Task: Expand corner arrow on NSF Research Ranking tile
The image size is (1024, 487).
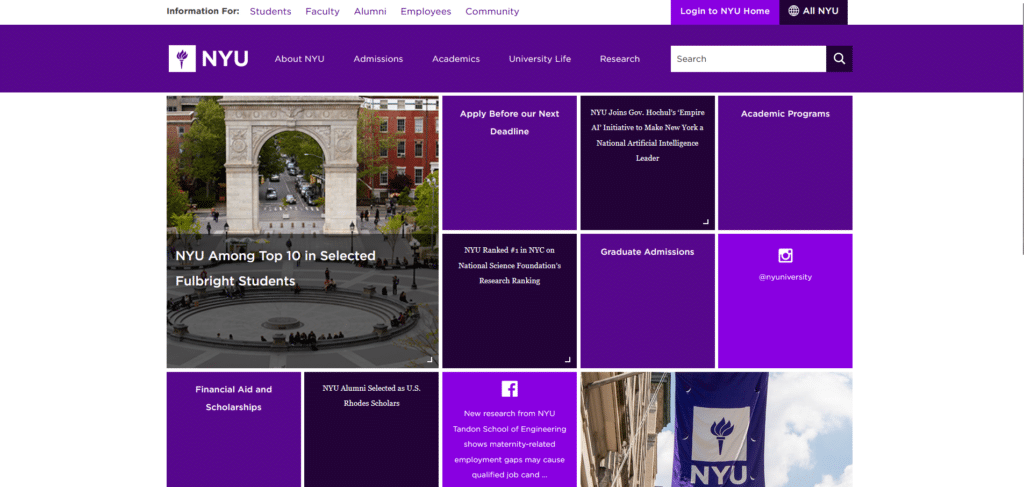Action: (568, 360)
